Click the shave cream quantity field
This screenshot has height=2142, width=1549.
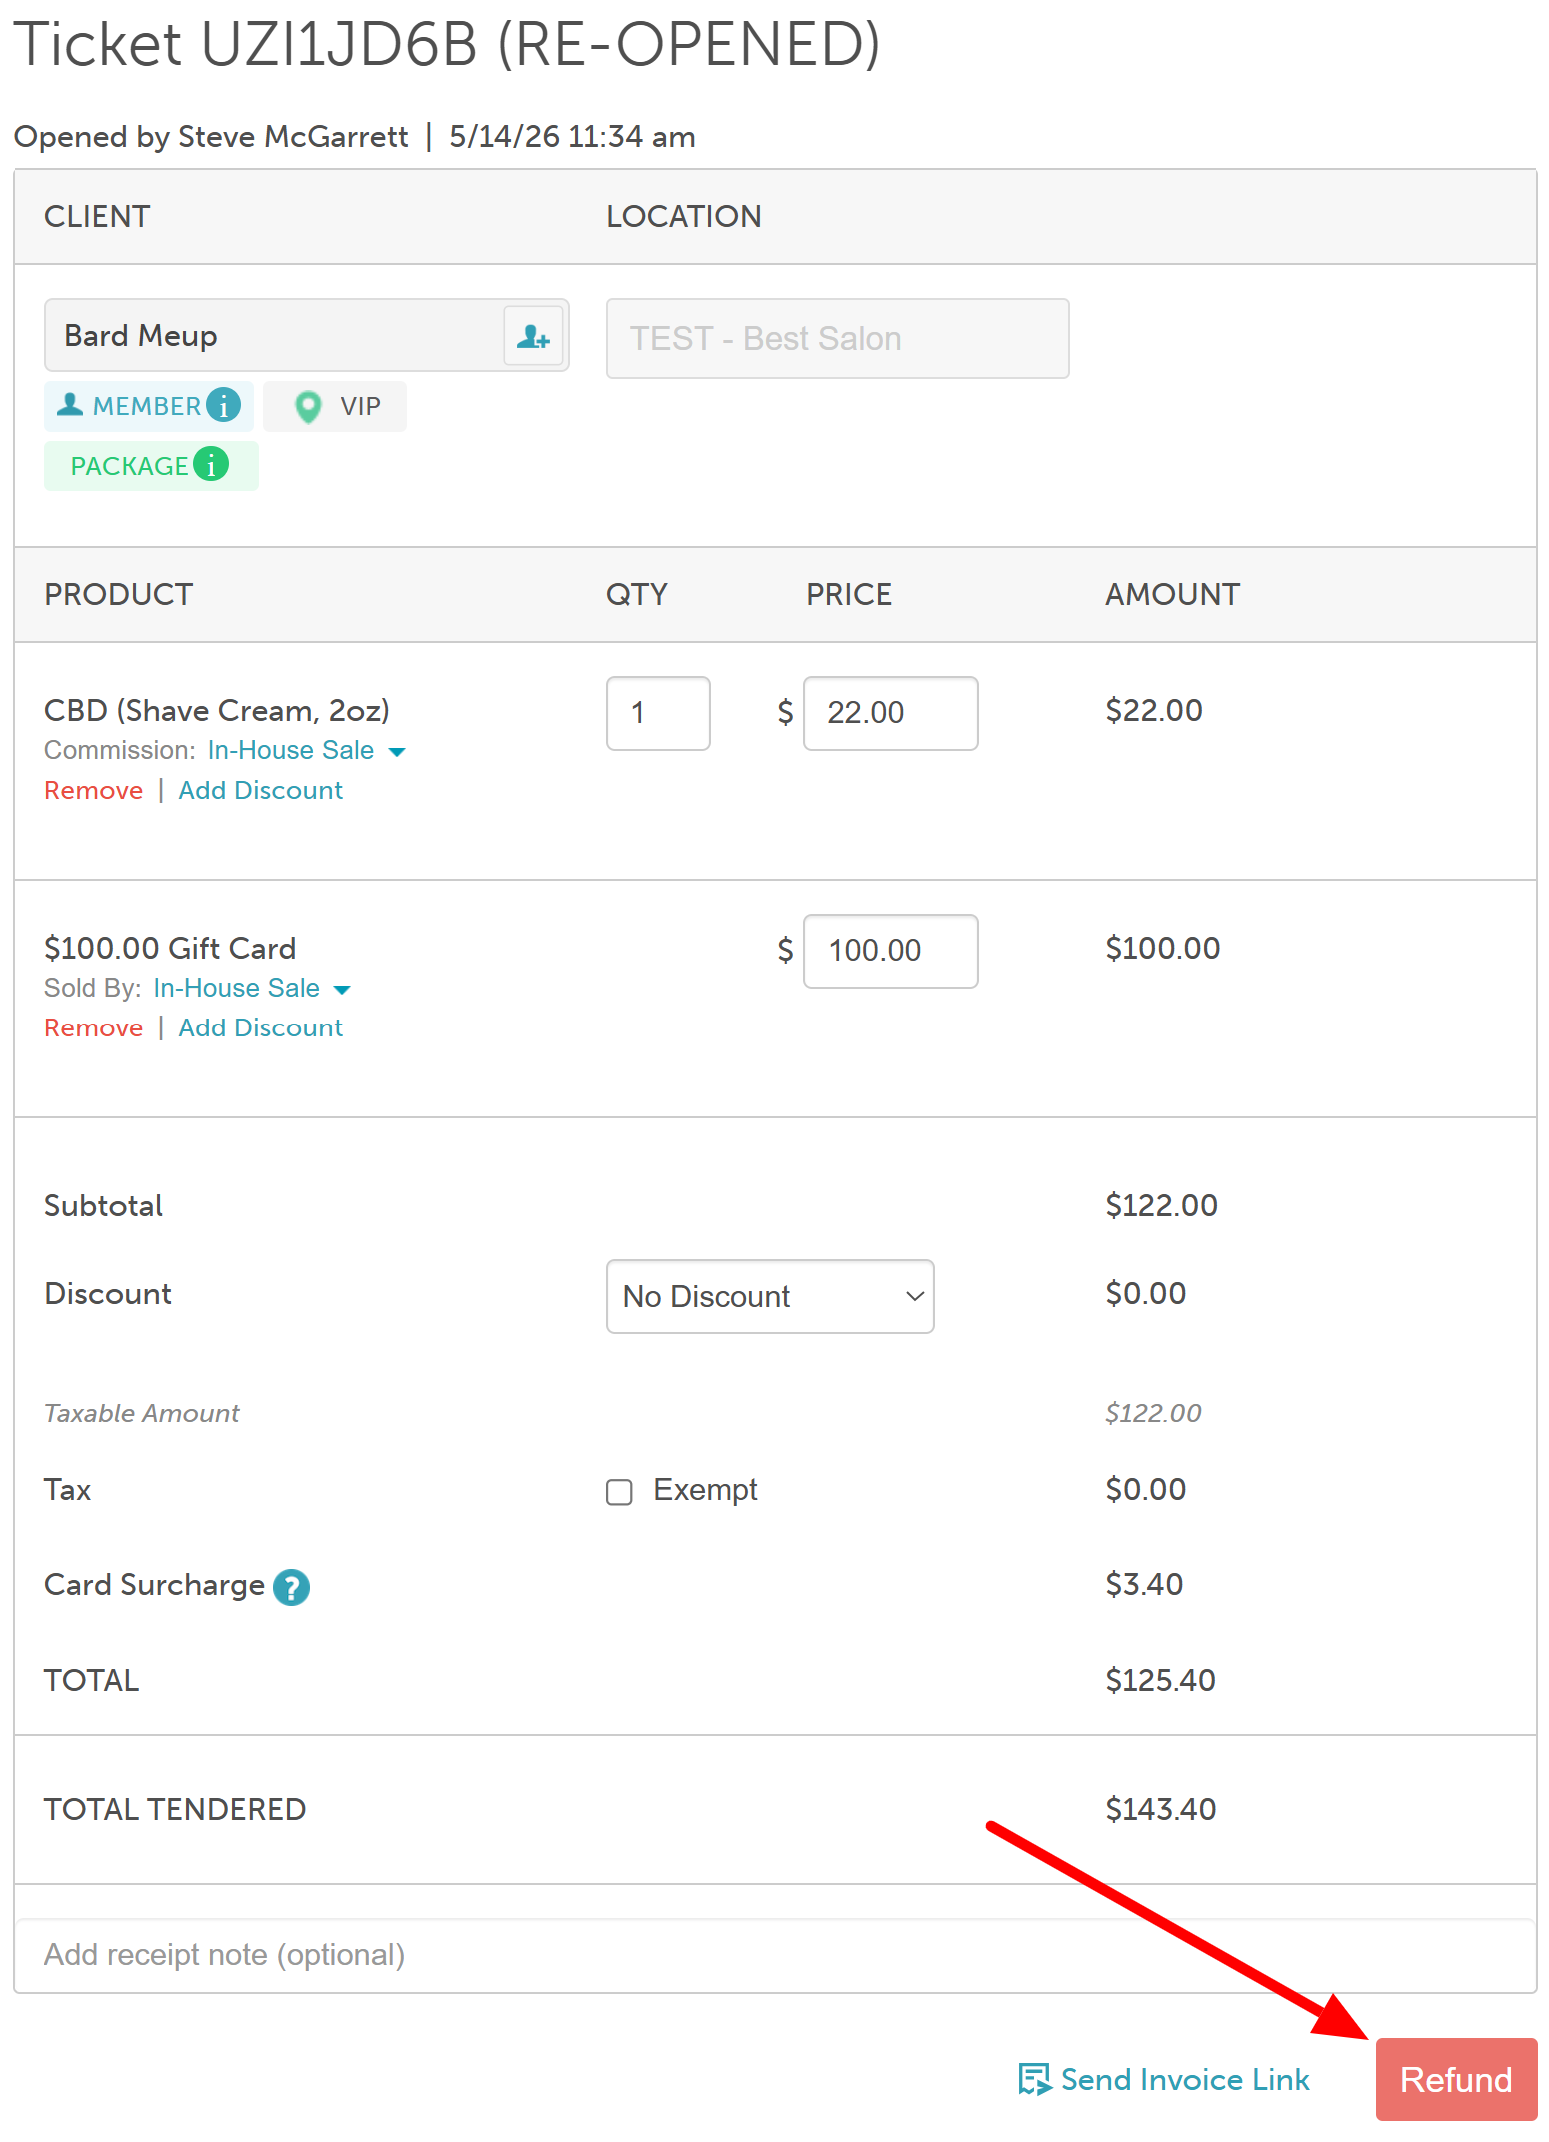658,713
